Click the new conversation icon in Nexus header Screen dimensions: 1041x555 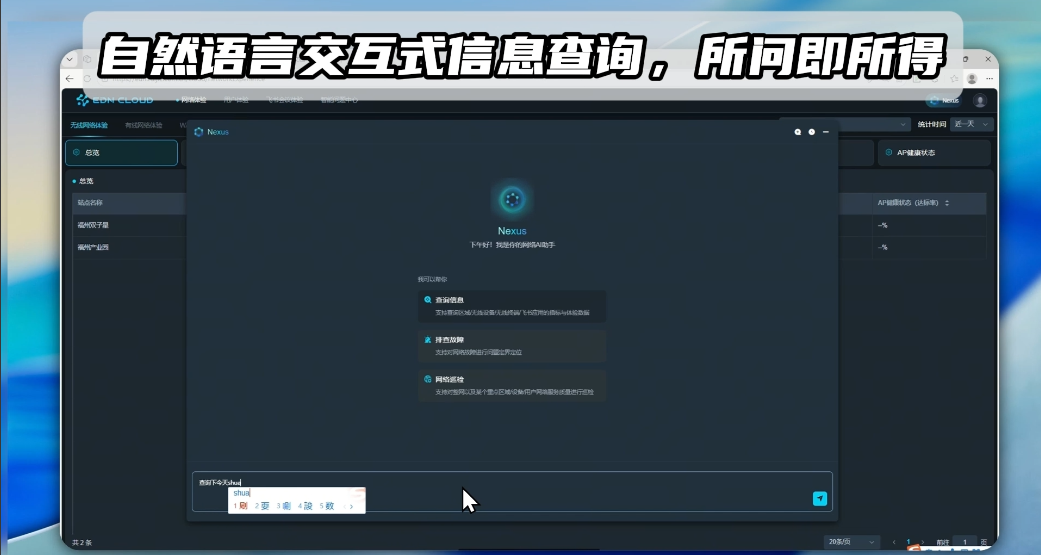pos(798,132)
